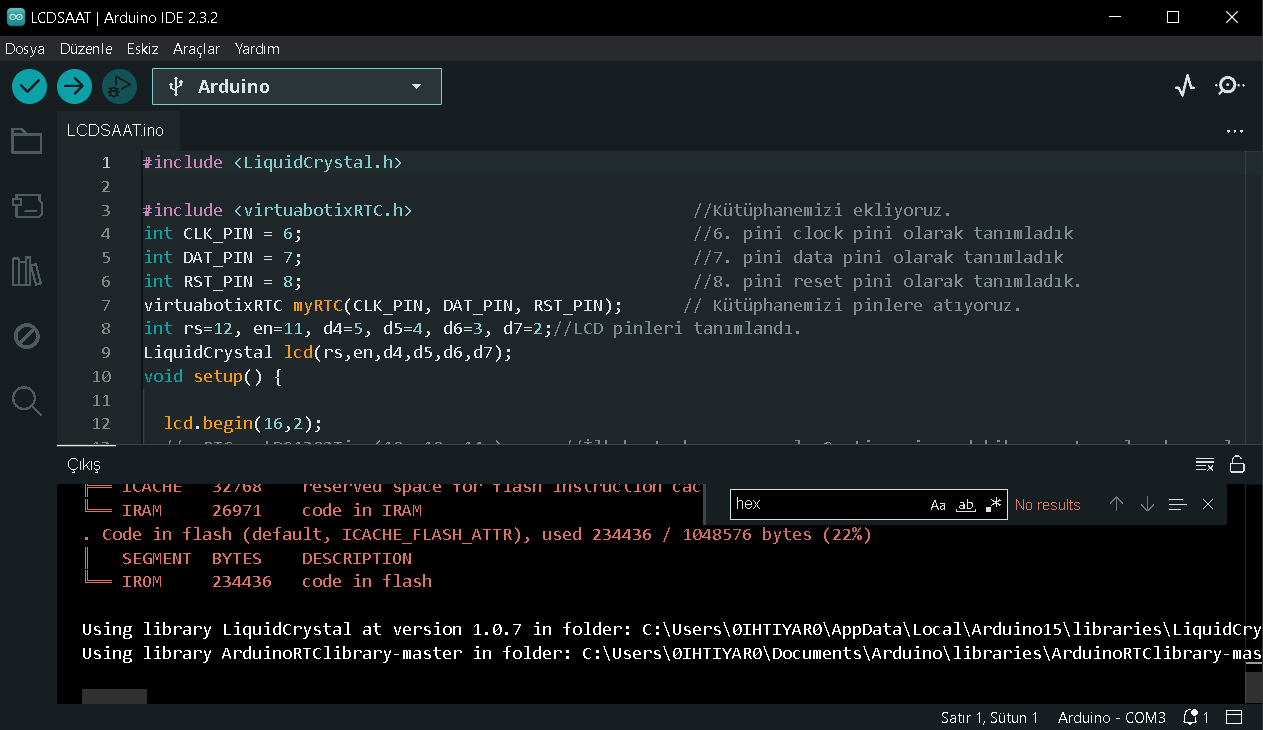1263x730 pixels.
Task: Click line number 7 in the gutter
Action: (106, 305)
